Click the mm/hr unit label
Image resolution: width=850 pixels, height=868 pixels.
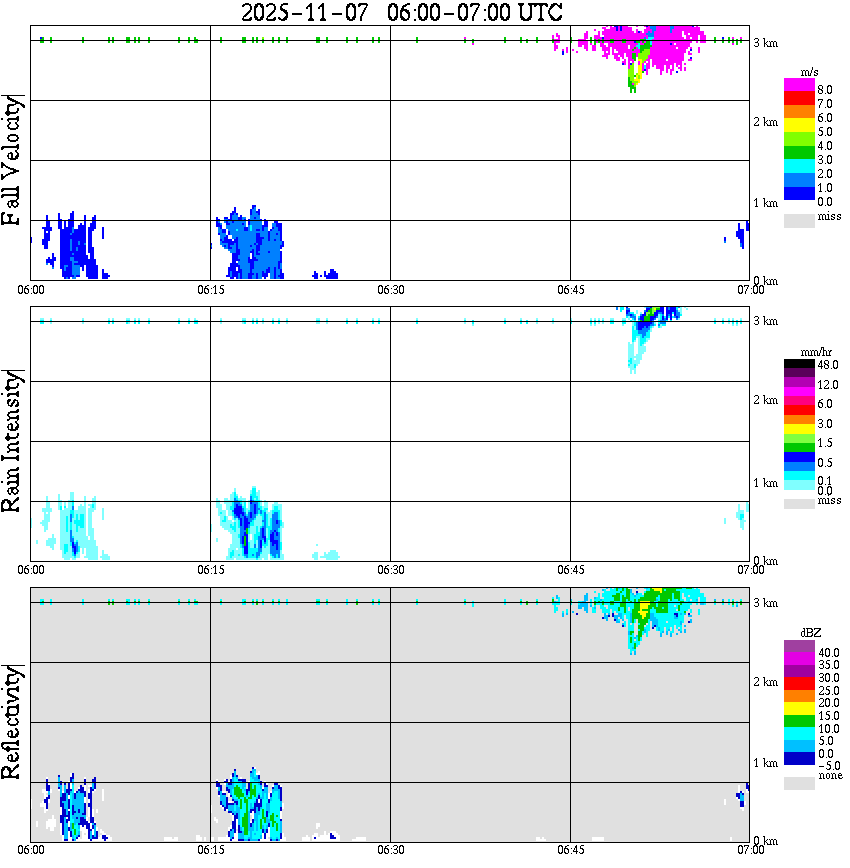pos(816,352)
